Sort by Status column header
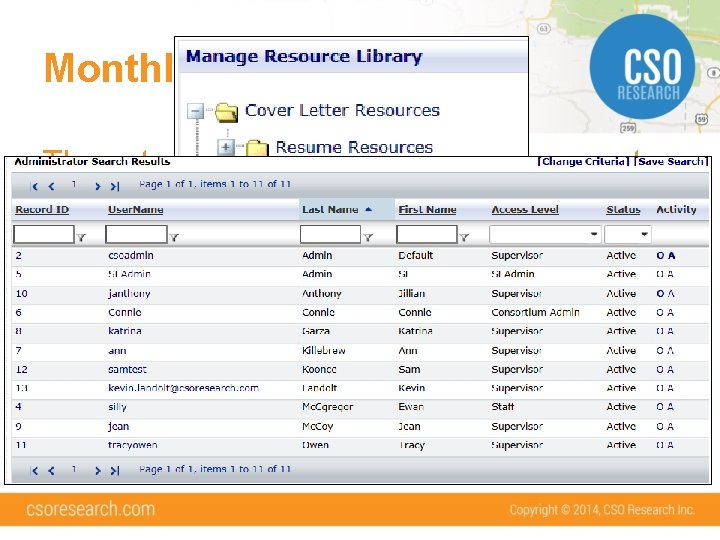Image resolution: width=720 pixels, height=540 pixels. pos(623,209)
